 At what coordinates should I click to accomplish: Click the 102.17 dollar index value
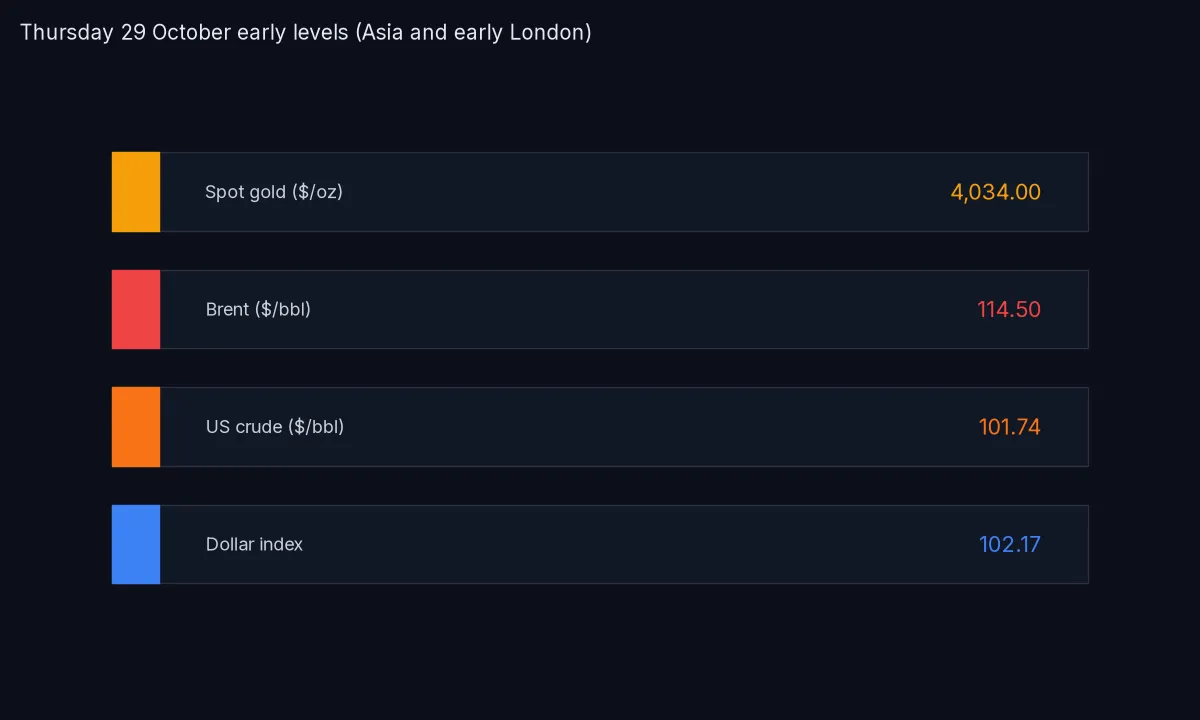pyautogui.click(x=1010, y=545)
